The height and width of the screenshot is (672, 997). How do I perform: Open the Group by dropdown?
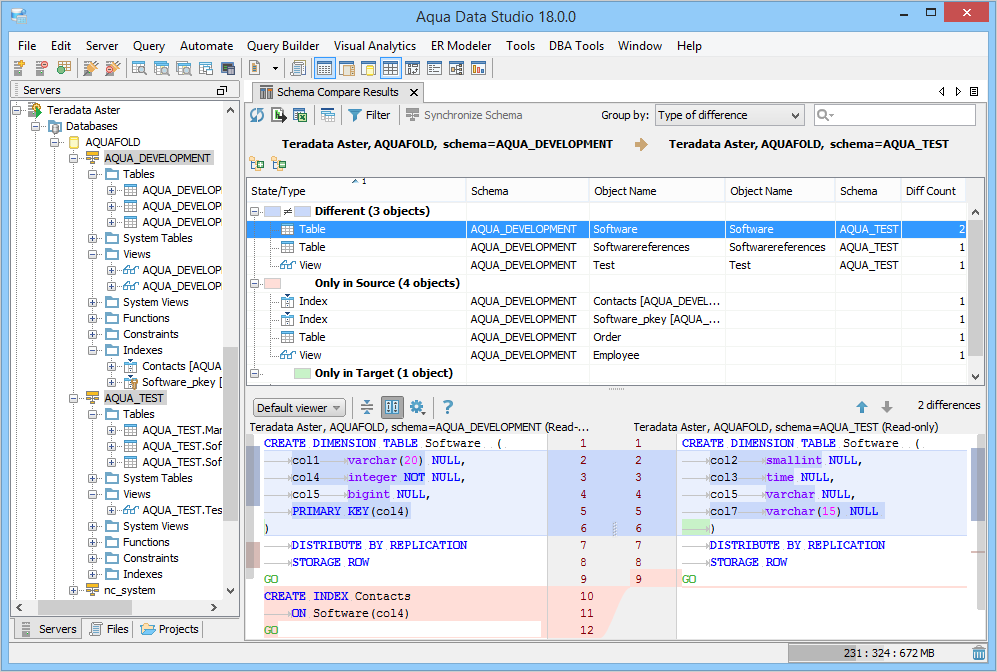(729, 115)
